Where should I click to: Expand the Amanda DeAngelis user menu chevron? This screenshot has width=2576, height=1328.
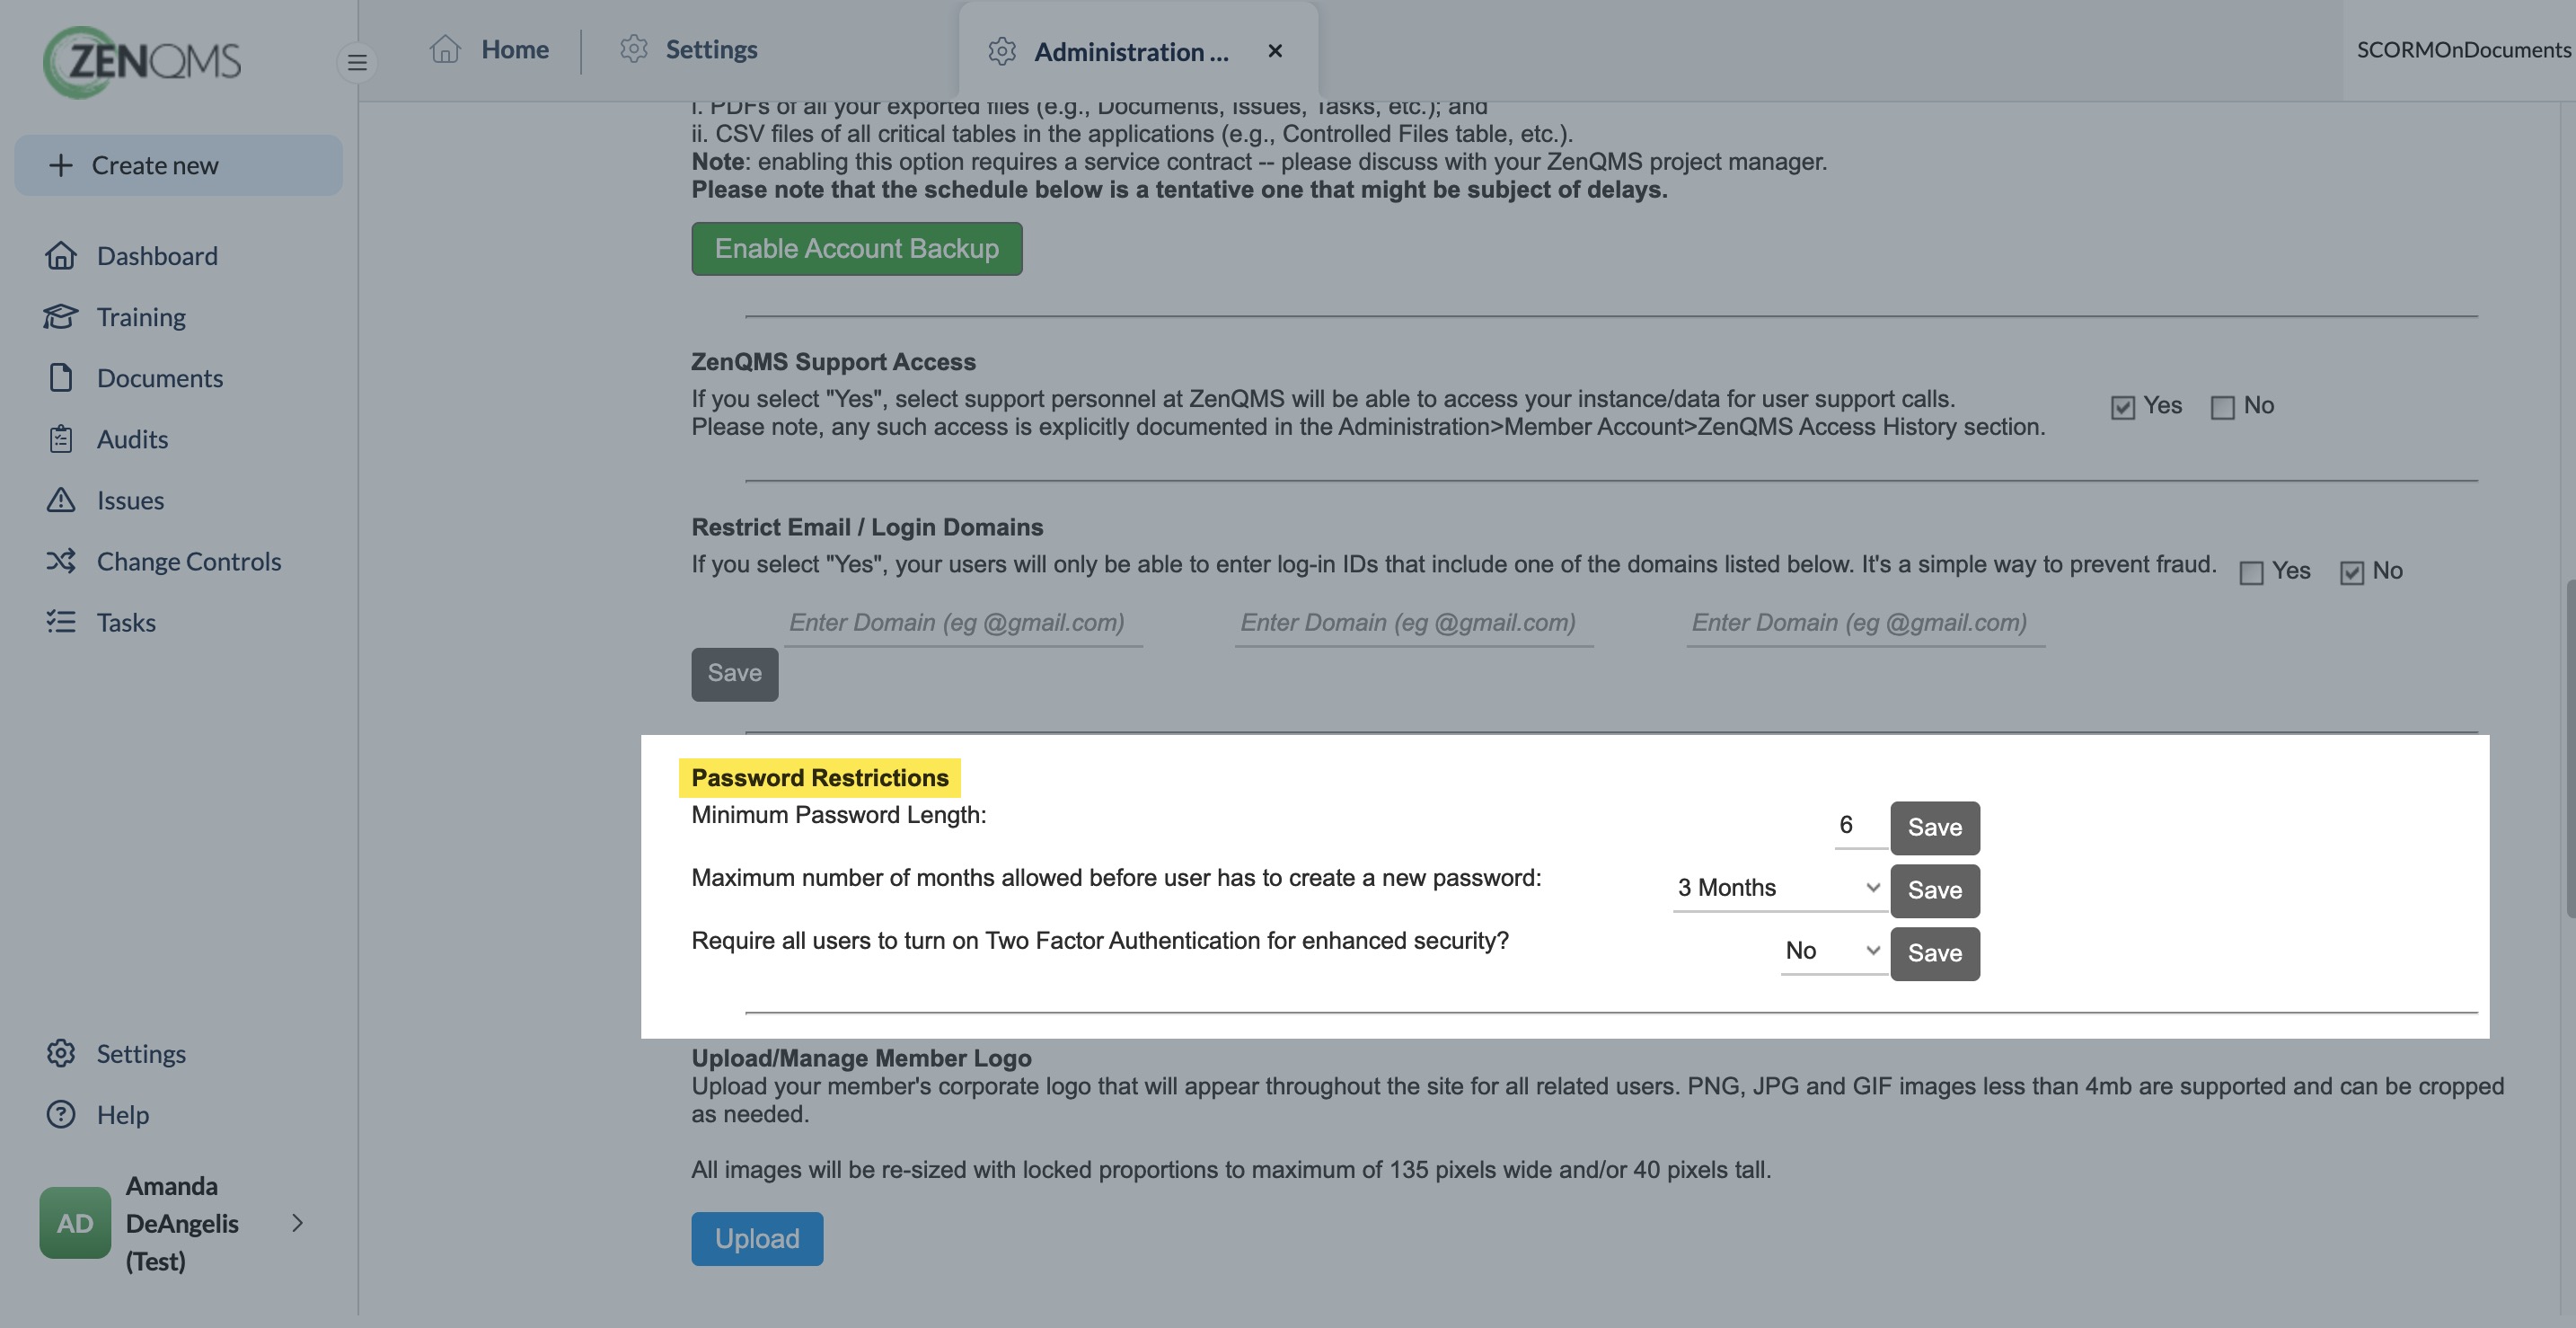click(297, 1223)
